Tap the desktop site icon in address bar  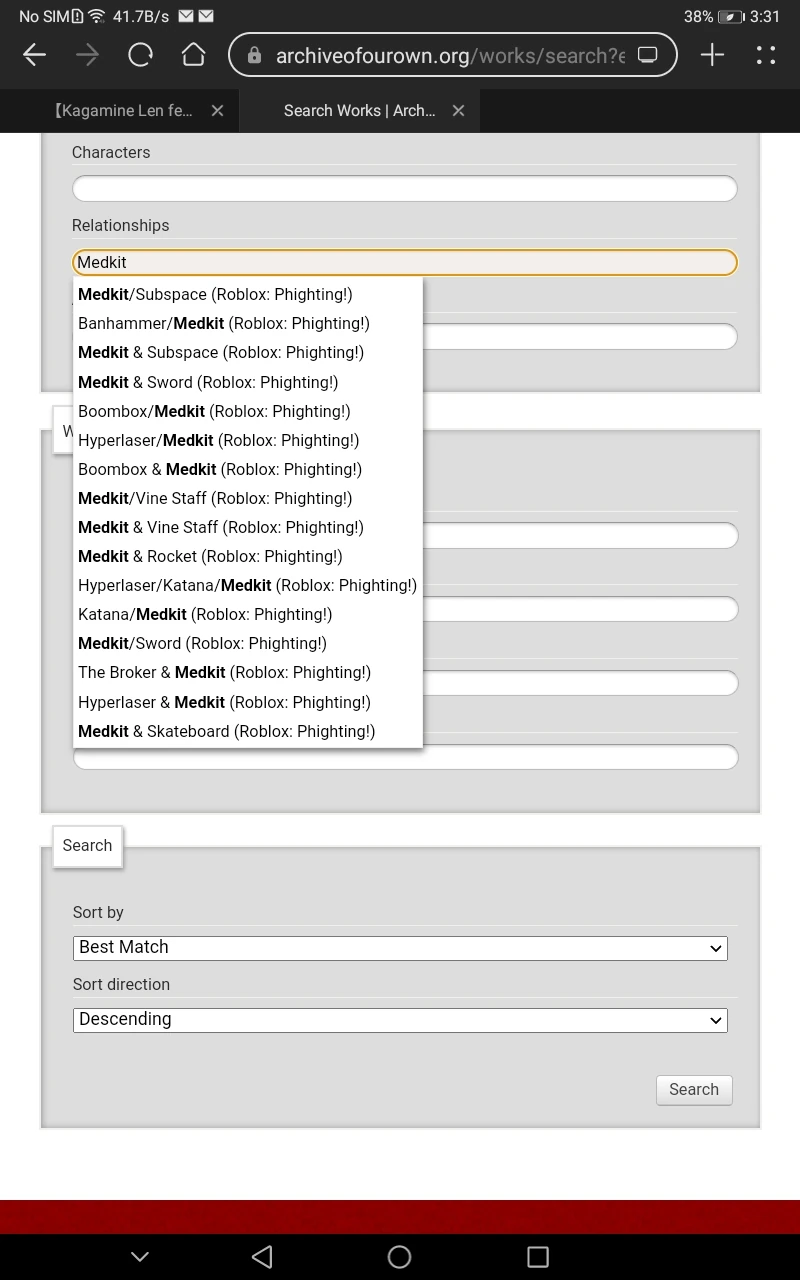click(648, 55)
